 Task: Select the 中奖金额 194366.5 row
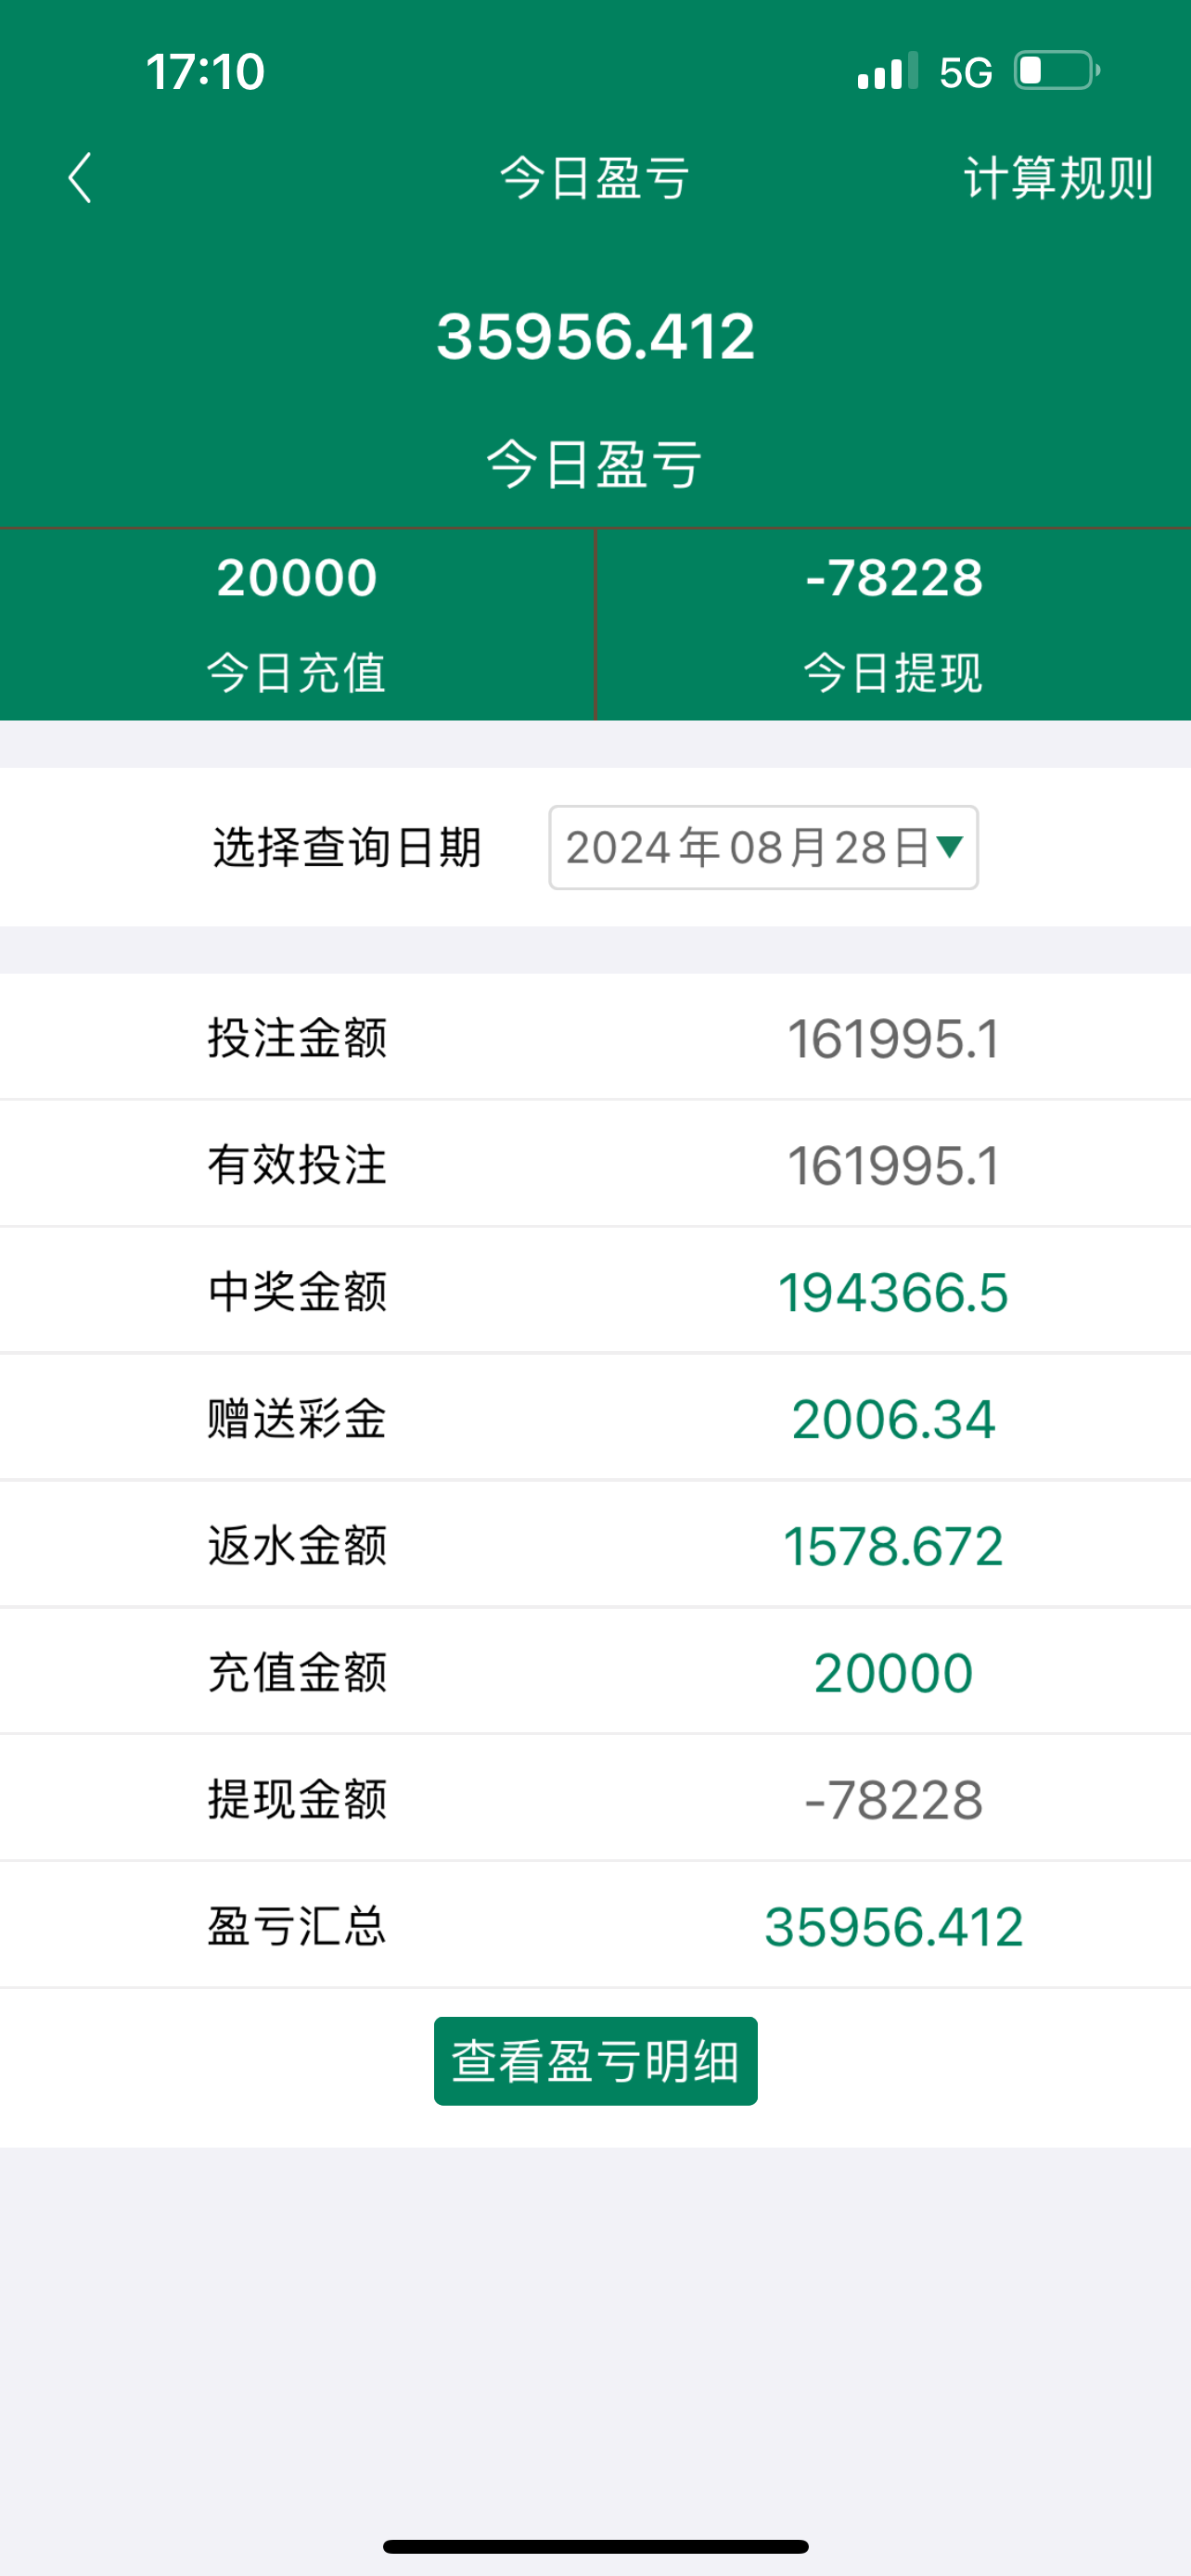click(595, 1292)
